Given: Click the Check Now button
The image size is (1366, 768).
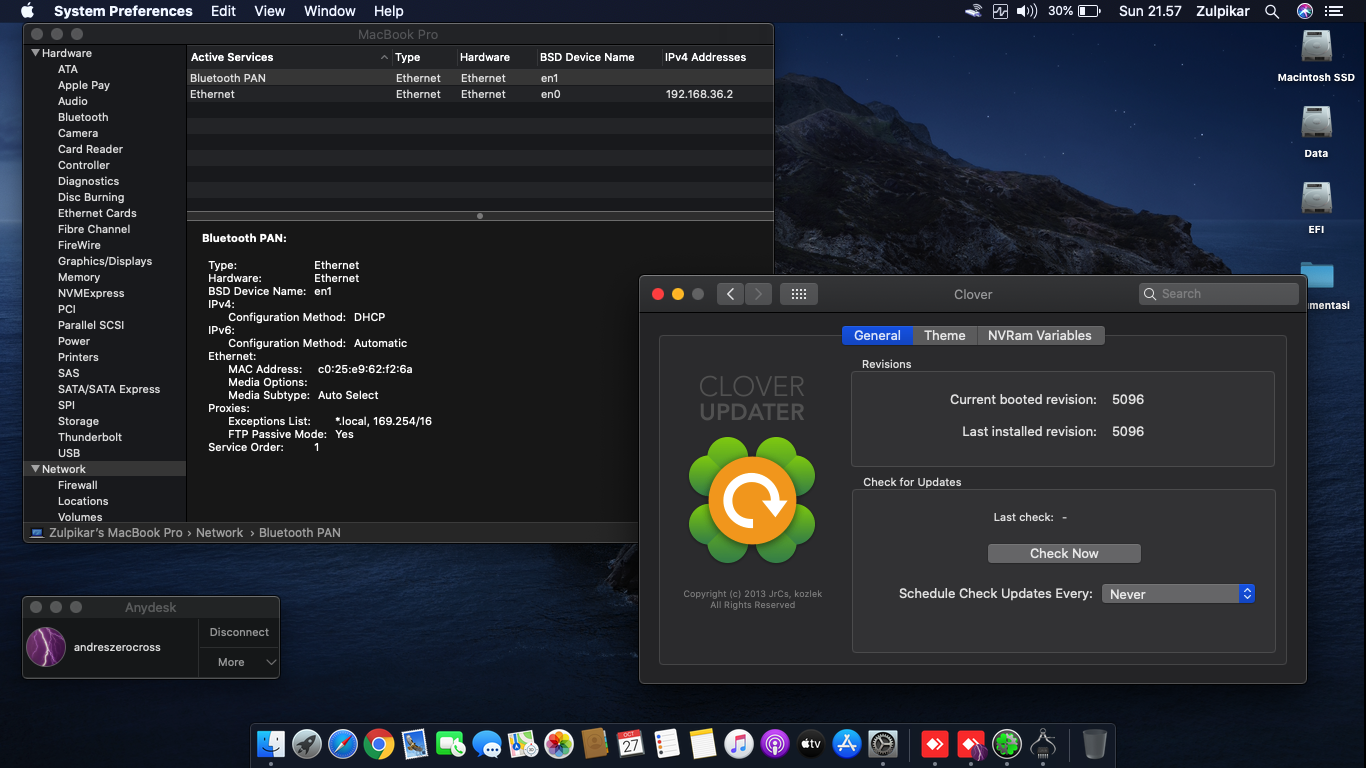Looking at the screenshot, I should tap(1064, 554).
